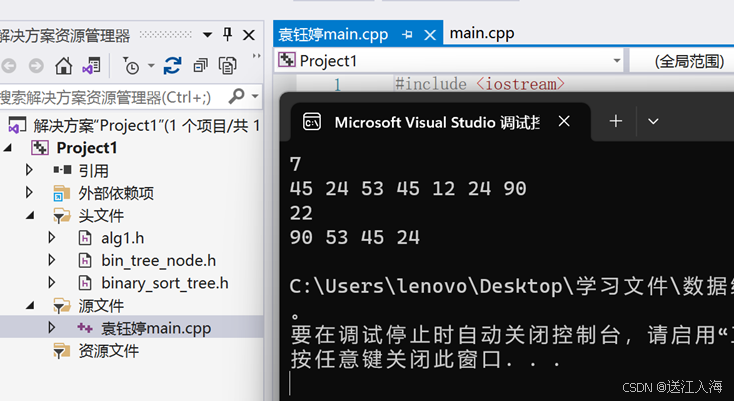The width and height of the screenshot is (734, 401).
Task: Collapse the 头文件 filter folder
Action: click(x=30, y=216)
